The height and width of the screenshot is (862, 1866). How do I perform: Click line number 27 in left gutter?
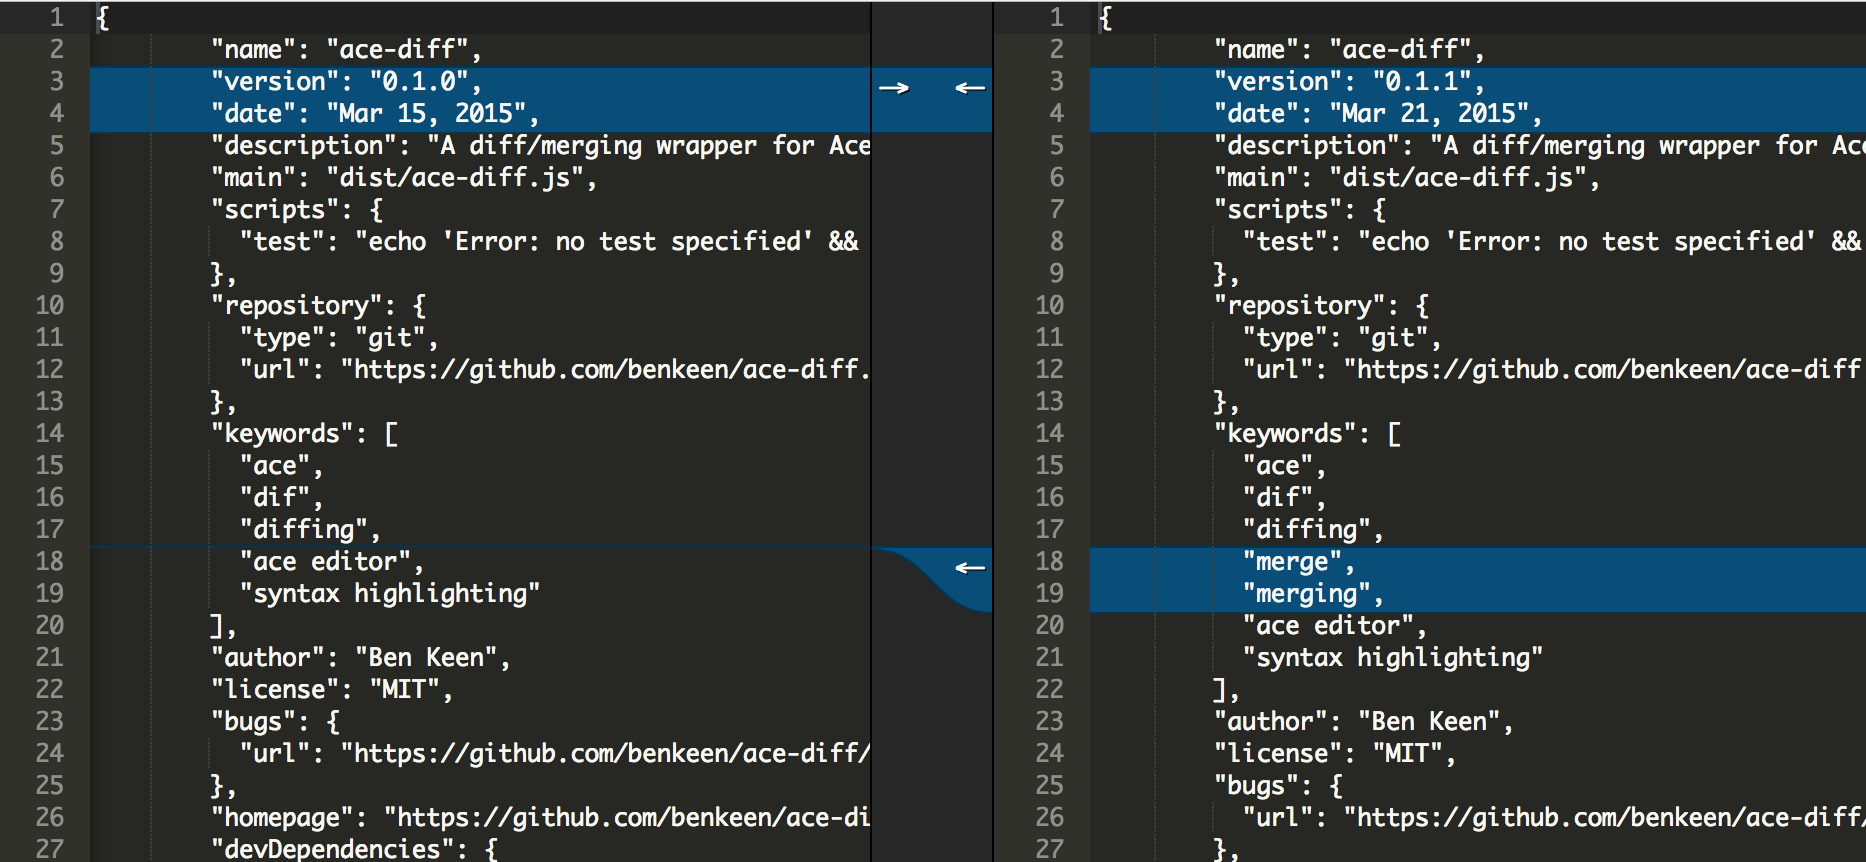[x=49, y=849]
